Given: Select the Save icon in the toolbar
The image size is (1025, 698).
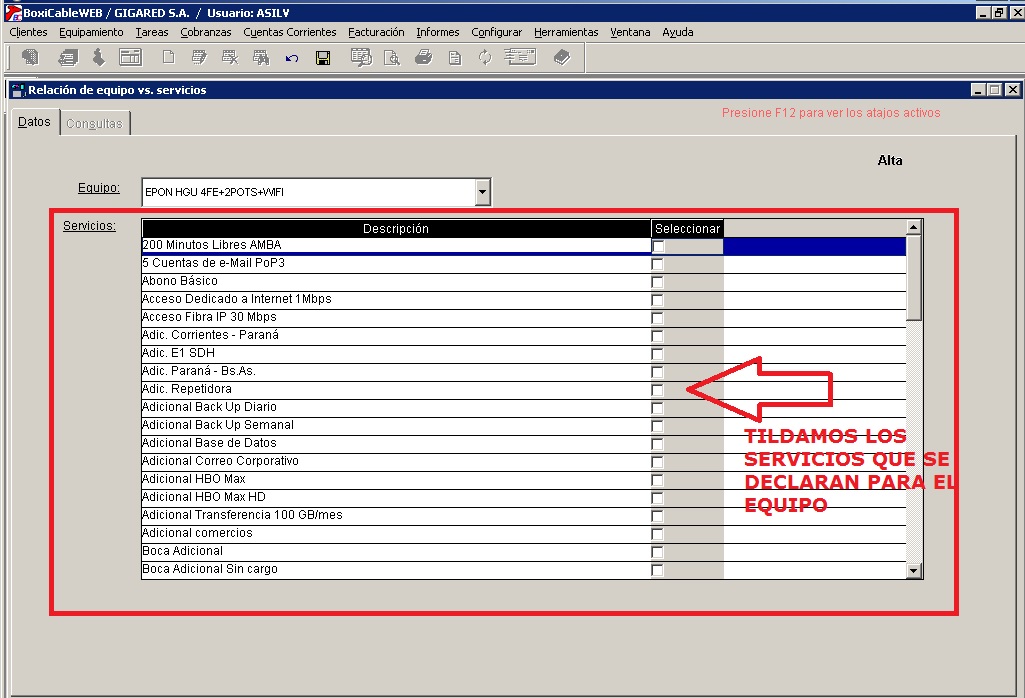Looking at the screenshot, I should 322,57.
